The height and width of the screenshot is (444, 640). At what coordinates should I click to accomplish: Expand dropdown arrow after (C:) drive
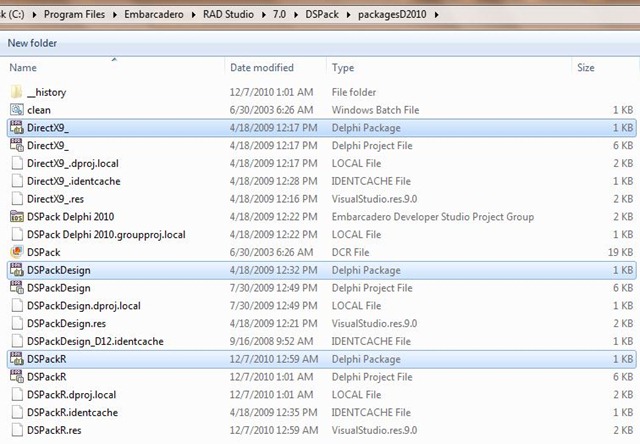click(x=34, y=15)
